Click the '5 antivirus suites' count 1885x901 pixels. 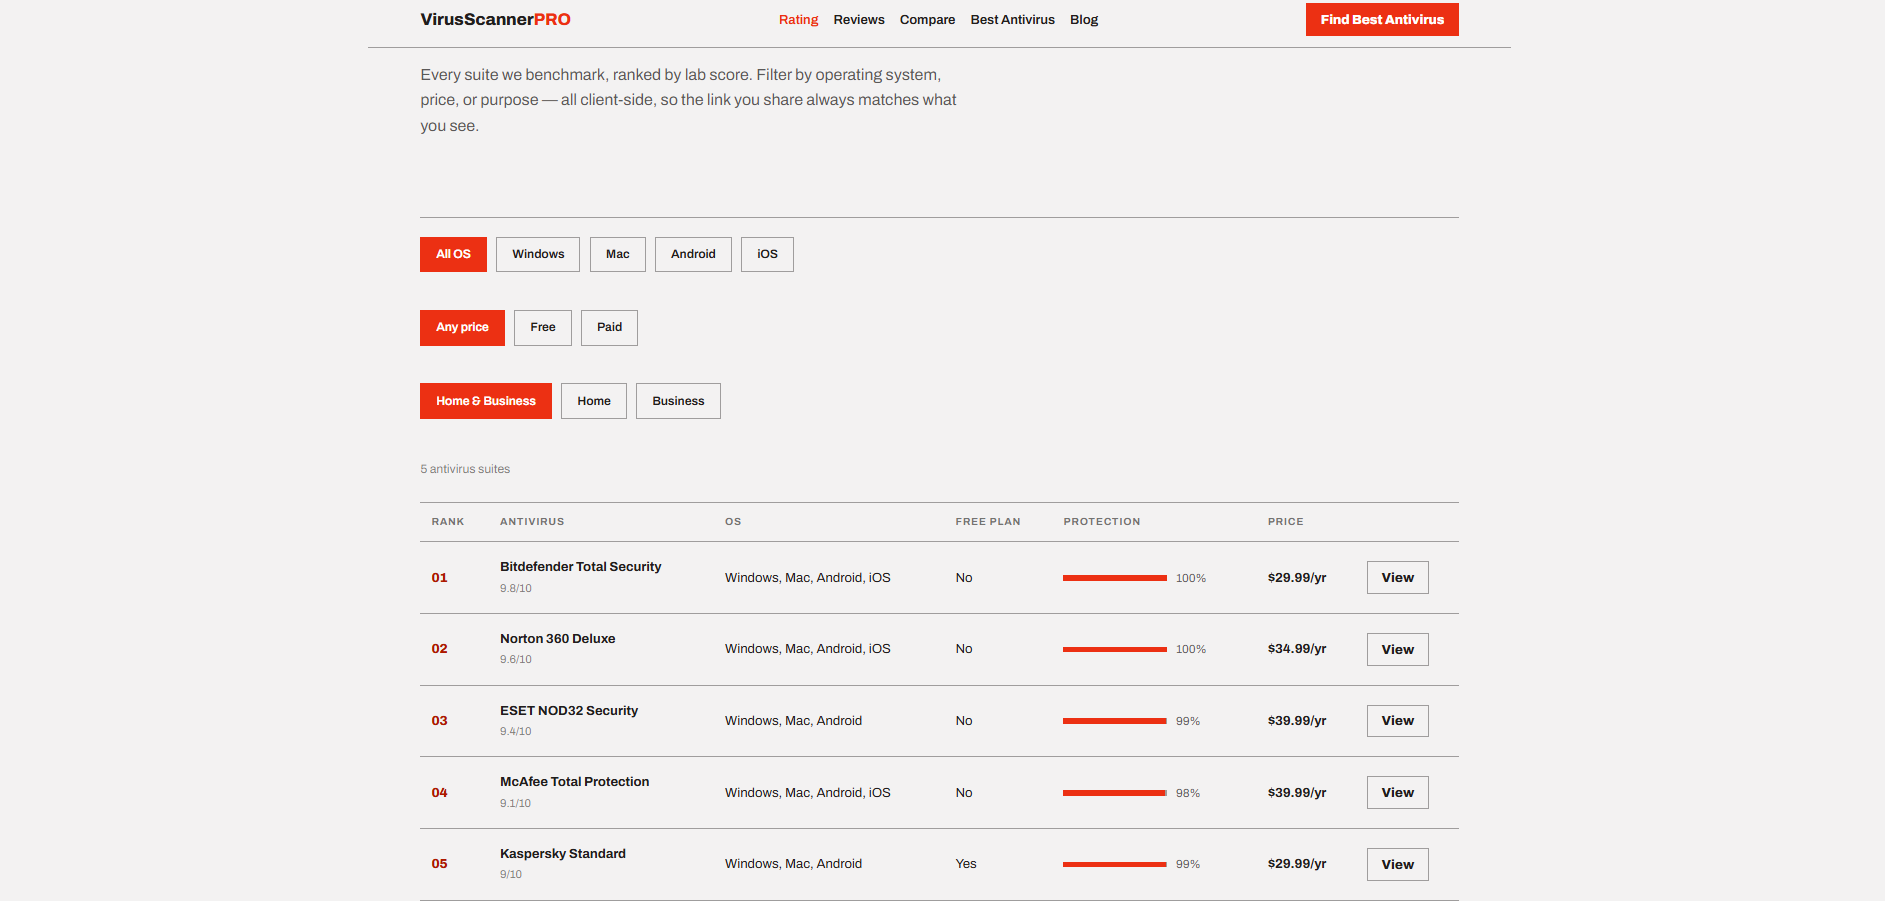click(x=465, y=469)
